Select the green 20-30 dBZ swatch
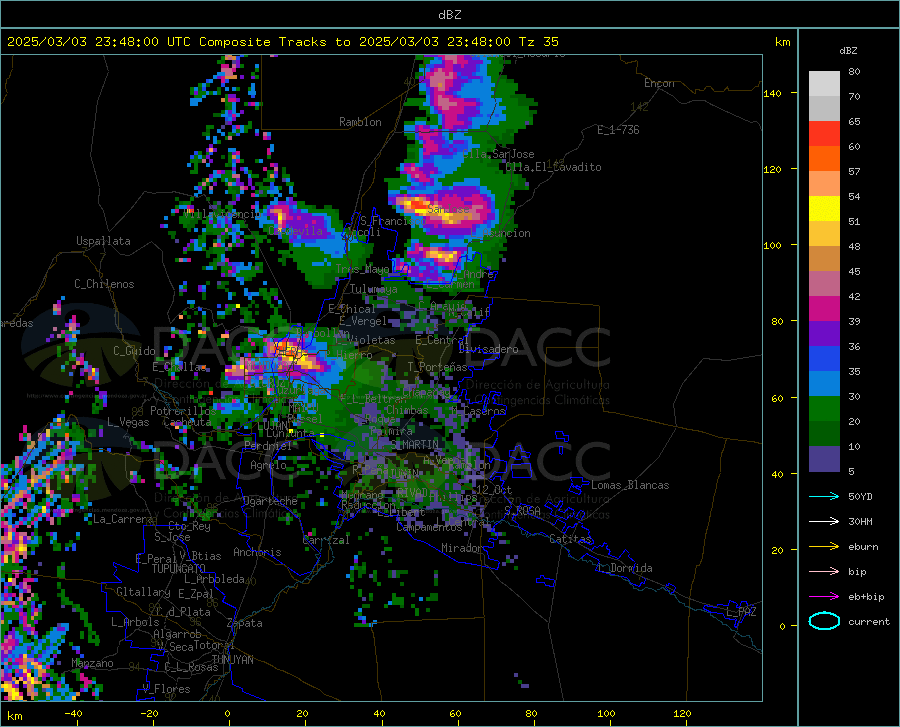 [x=824, y=409]
